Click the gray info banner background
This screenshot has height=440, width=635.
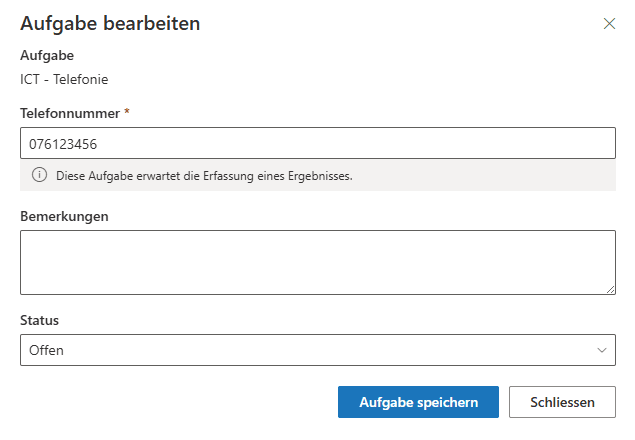(x=480, y=176)
